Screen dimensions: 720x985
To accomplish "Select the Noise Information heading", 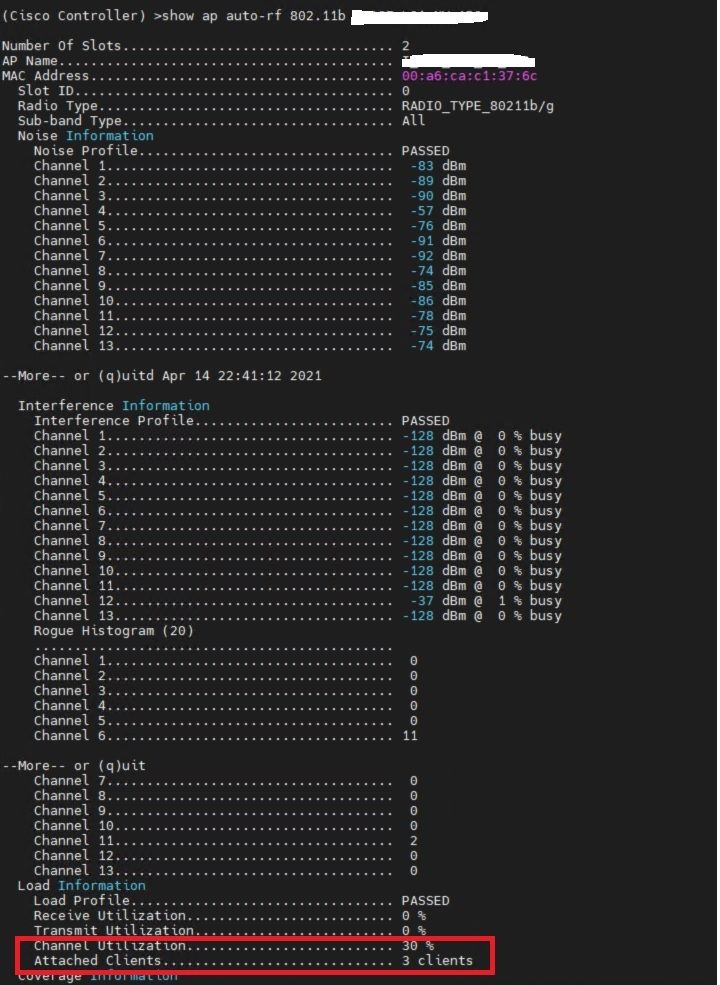I will point(85,136).
